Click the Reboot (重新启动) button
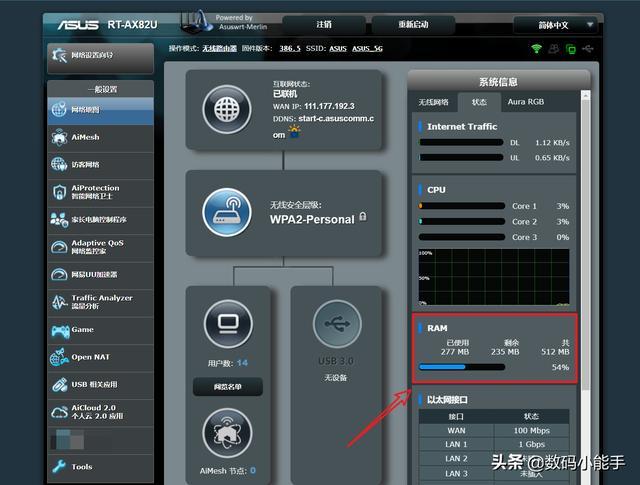The width and height of the screenshot is (640, 485). (x=413, y=24)
